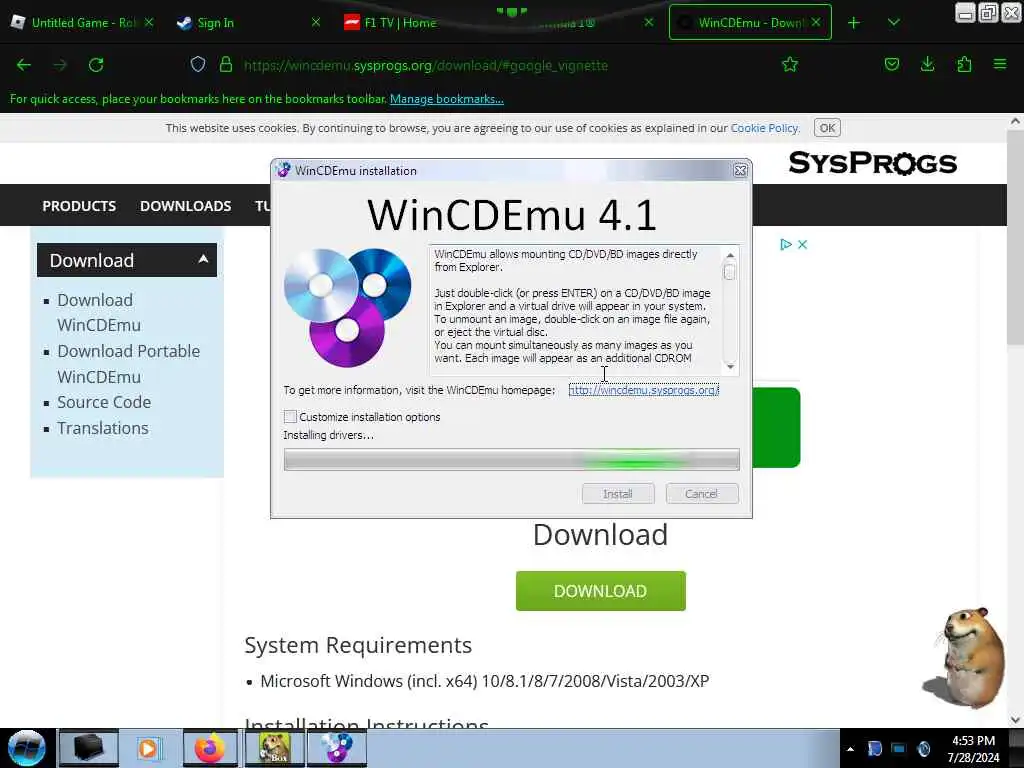Open the taskbar clock showing 4:53 PM
The height and width of the screenshot is (768, 1024).
(x=973, y=749)
